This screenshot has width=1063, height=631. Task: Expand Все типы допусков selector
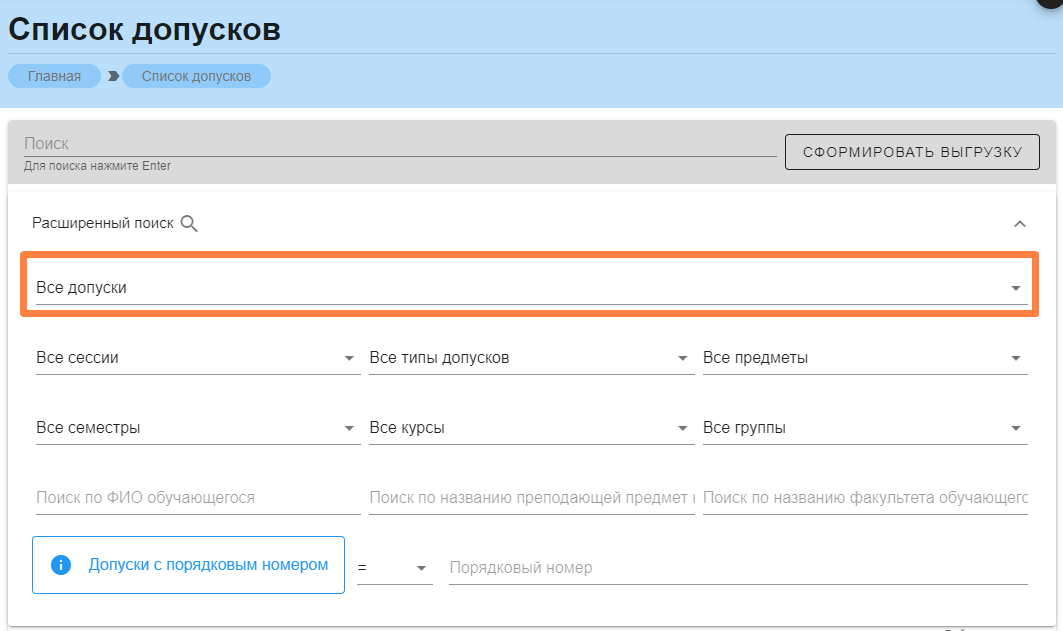click(x=530, y=358)
